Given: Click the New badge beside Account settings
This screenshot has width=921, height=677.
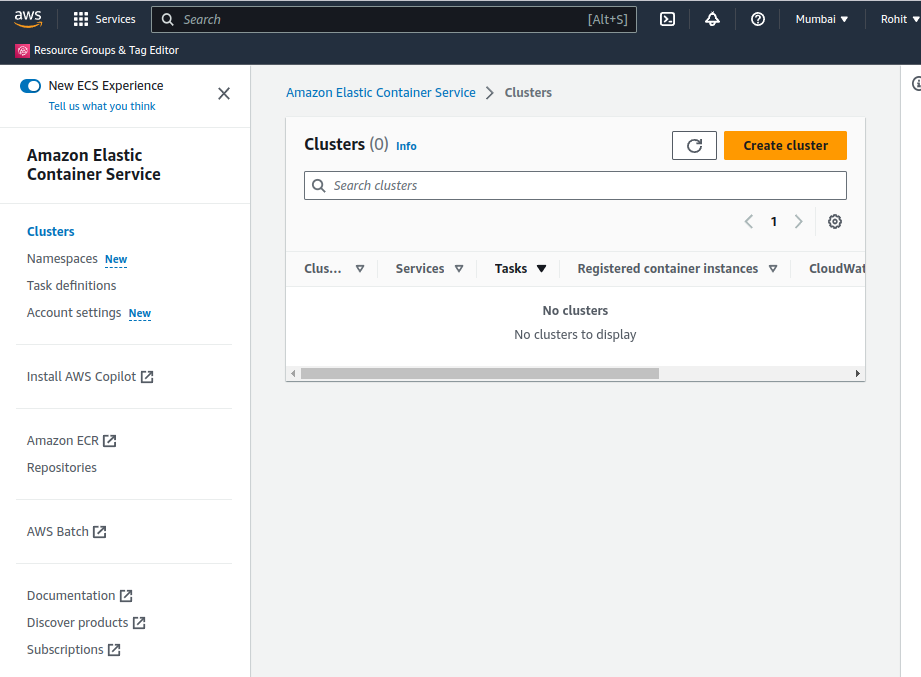Looking at the screenshot, I should point(140,313).
